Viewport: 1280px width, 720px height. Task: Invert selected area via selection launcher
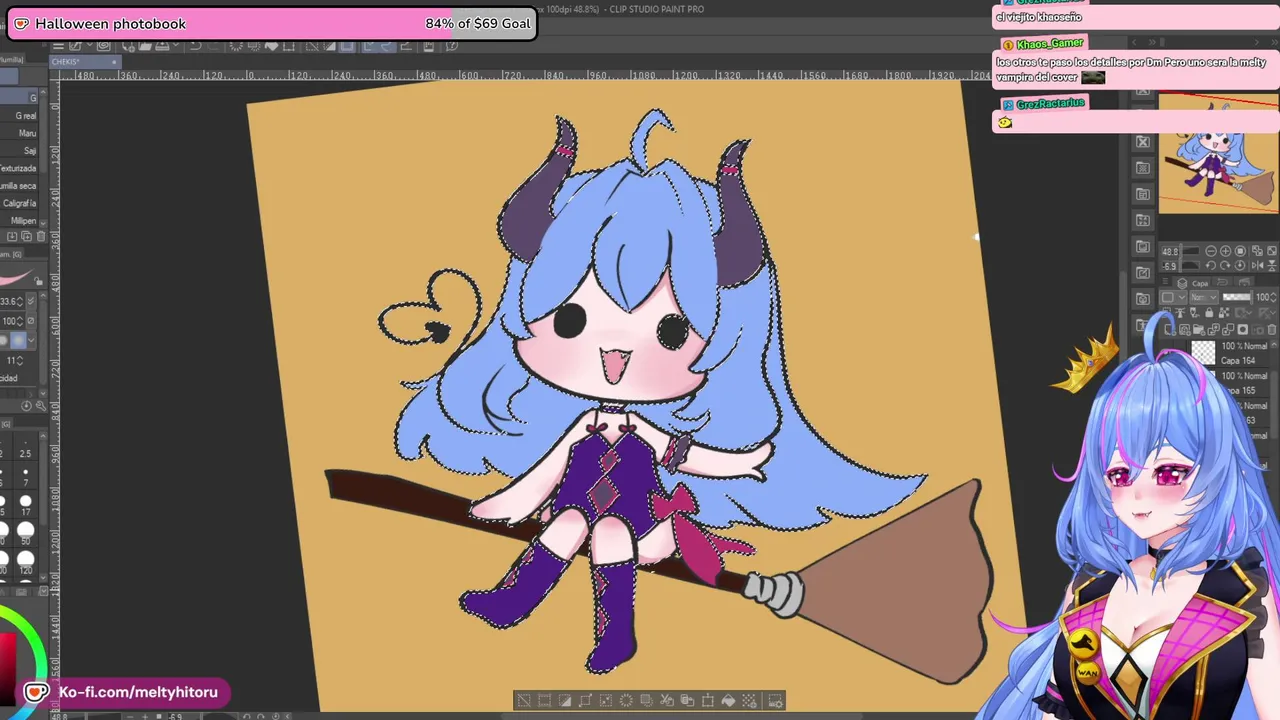[565, 701]
